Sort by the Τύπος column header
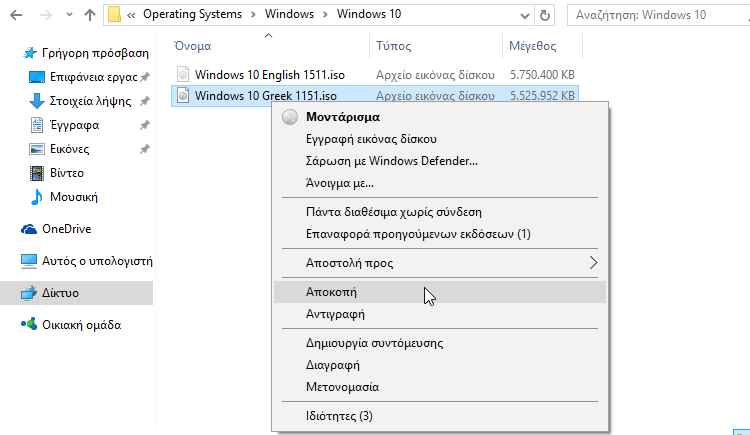The width and height of the screenshot is (750, 435). pyautogui.click(x=393, y=46)
